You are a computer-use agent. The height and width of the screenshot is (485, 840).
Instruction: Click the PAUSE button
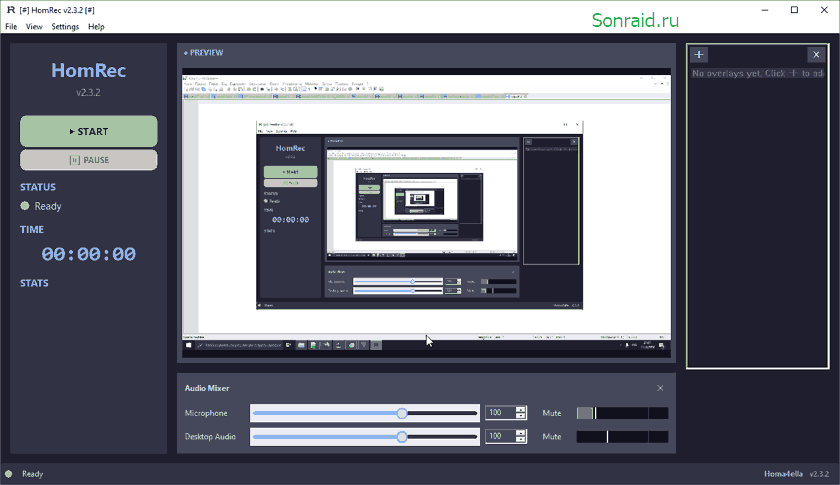coord(89,160)
